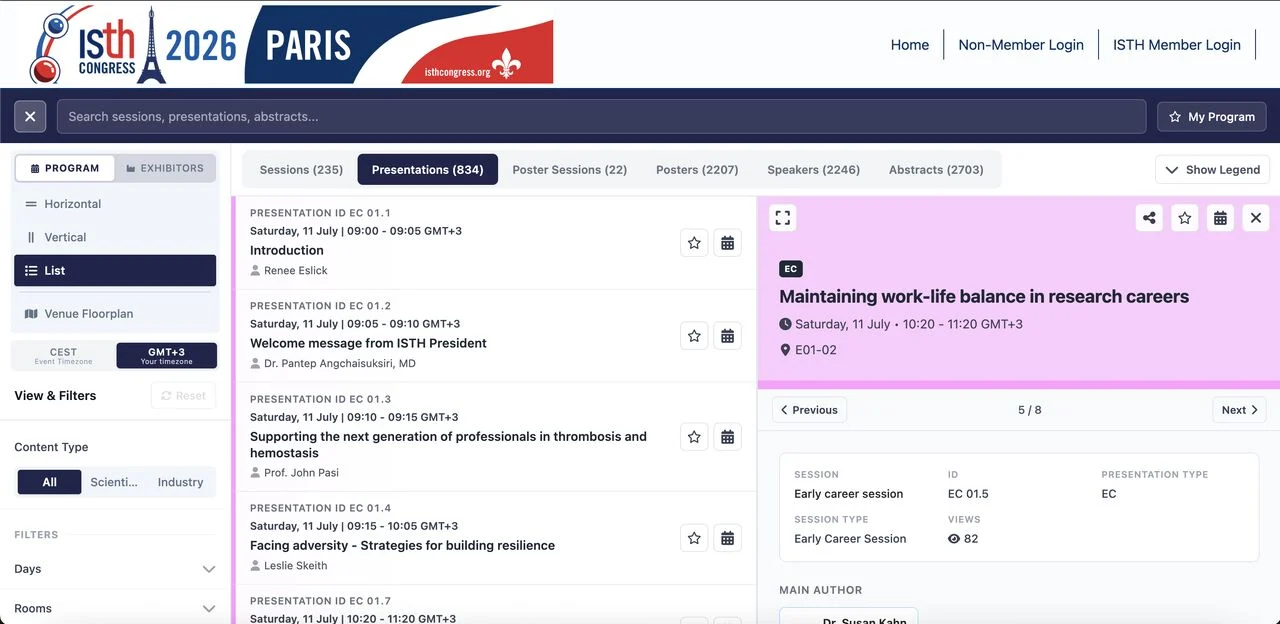Image resolution: width=1280 pixels, height=624 pixels.
Task: Expand the Rooms filter
Action: click(x=115, y=608)
